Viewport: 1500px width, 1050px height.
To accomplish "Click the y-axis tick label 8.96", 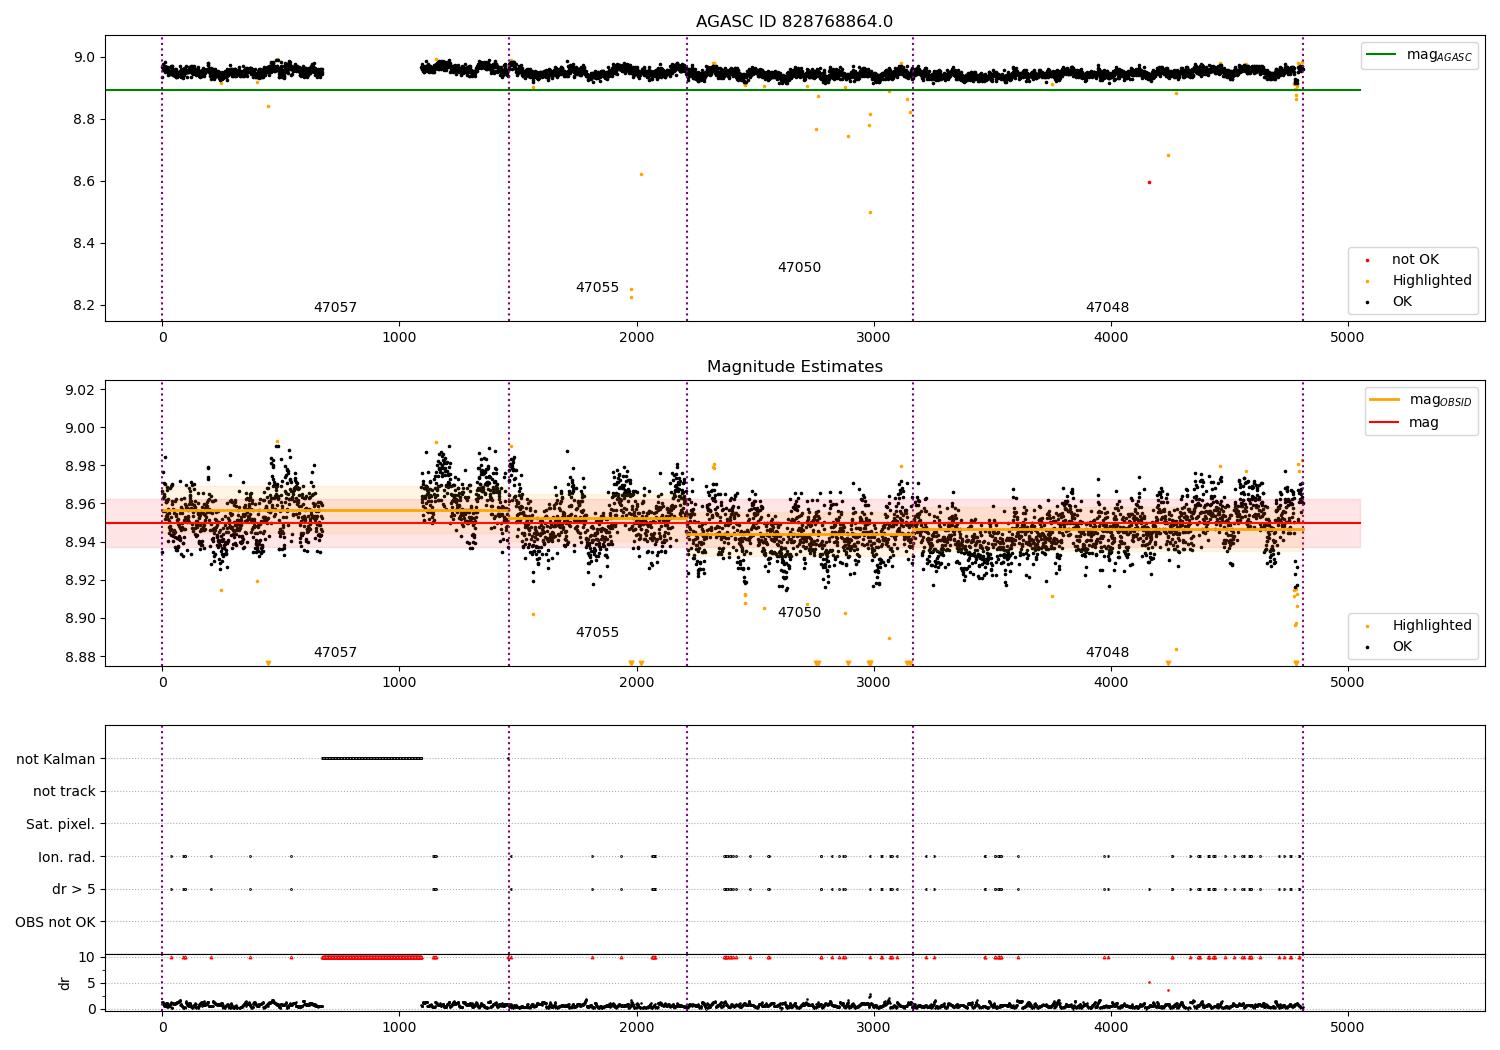I will 79,504.
